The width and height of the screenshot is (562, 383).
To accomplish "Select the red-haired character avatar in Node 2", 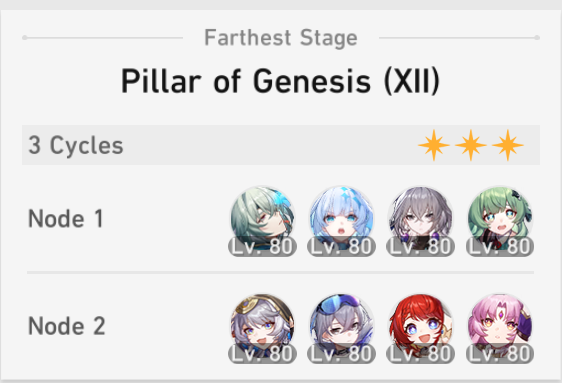I will pyautogui.click(x=420, y=326).
